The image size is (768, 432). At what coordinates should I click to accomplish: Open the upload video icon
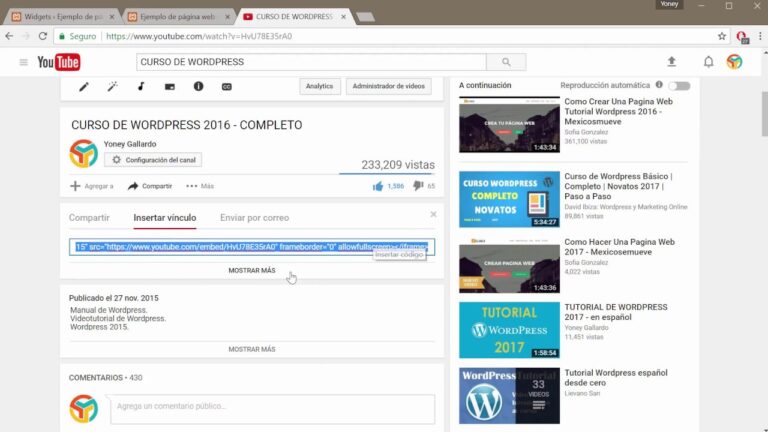click(672, 62)
